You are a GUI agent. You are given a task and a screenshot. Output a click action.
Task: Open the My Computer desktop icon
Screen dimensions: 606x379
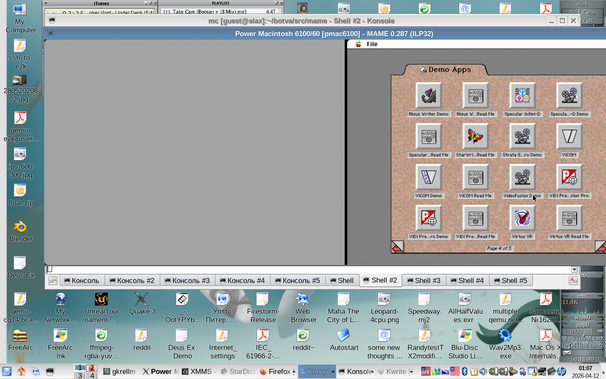(20, 19)
